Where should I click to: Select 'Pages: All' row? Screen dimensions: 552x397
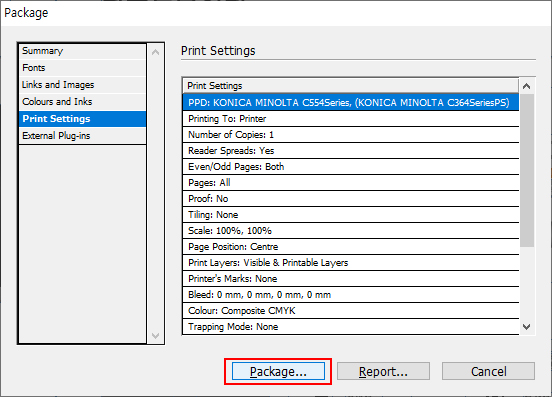click(351, 183)
